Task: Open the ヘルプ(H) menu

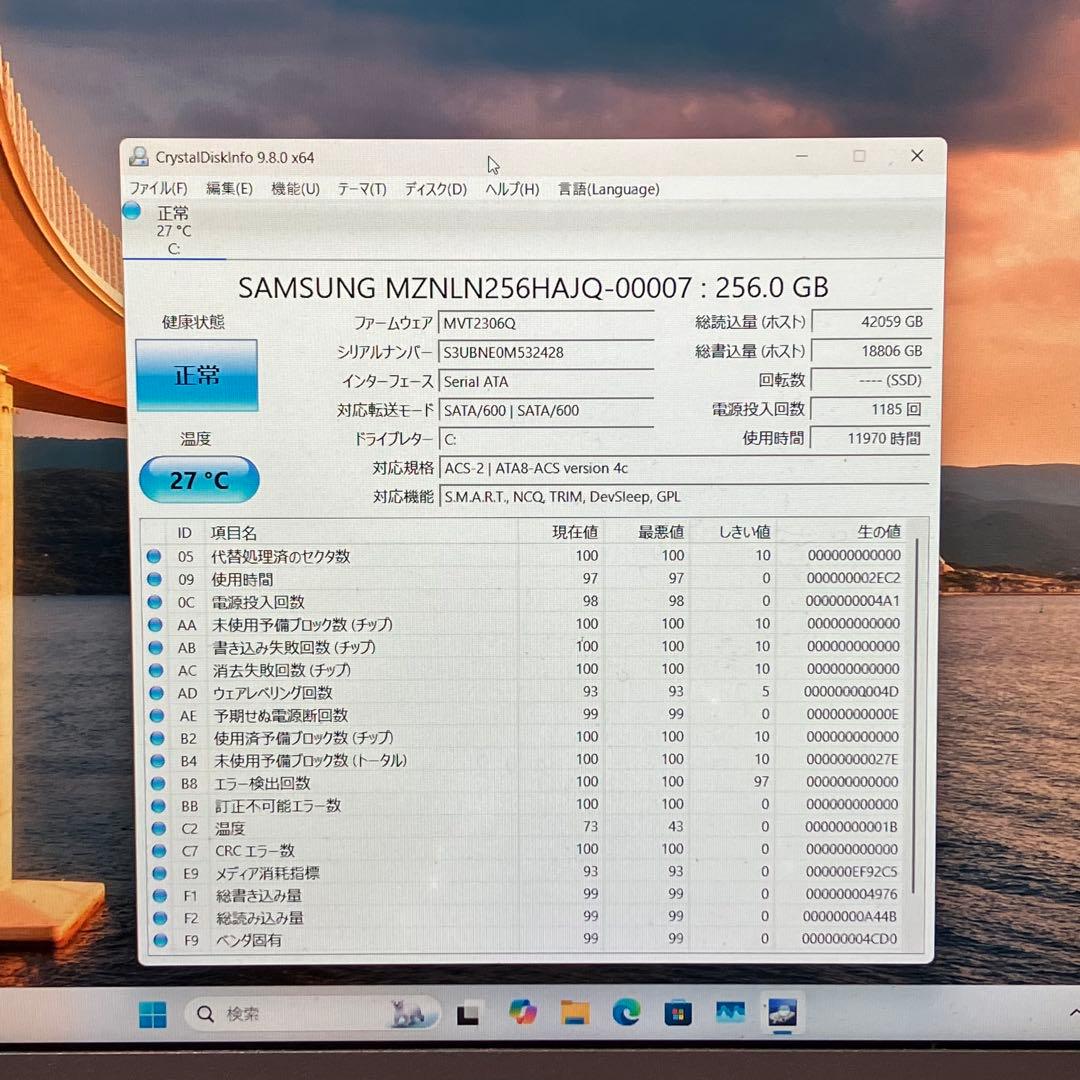Action: click(x=512, y=189)
